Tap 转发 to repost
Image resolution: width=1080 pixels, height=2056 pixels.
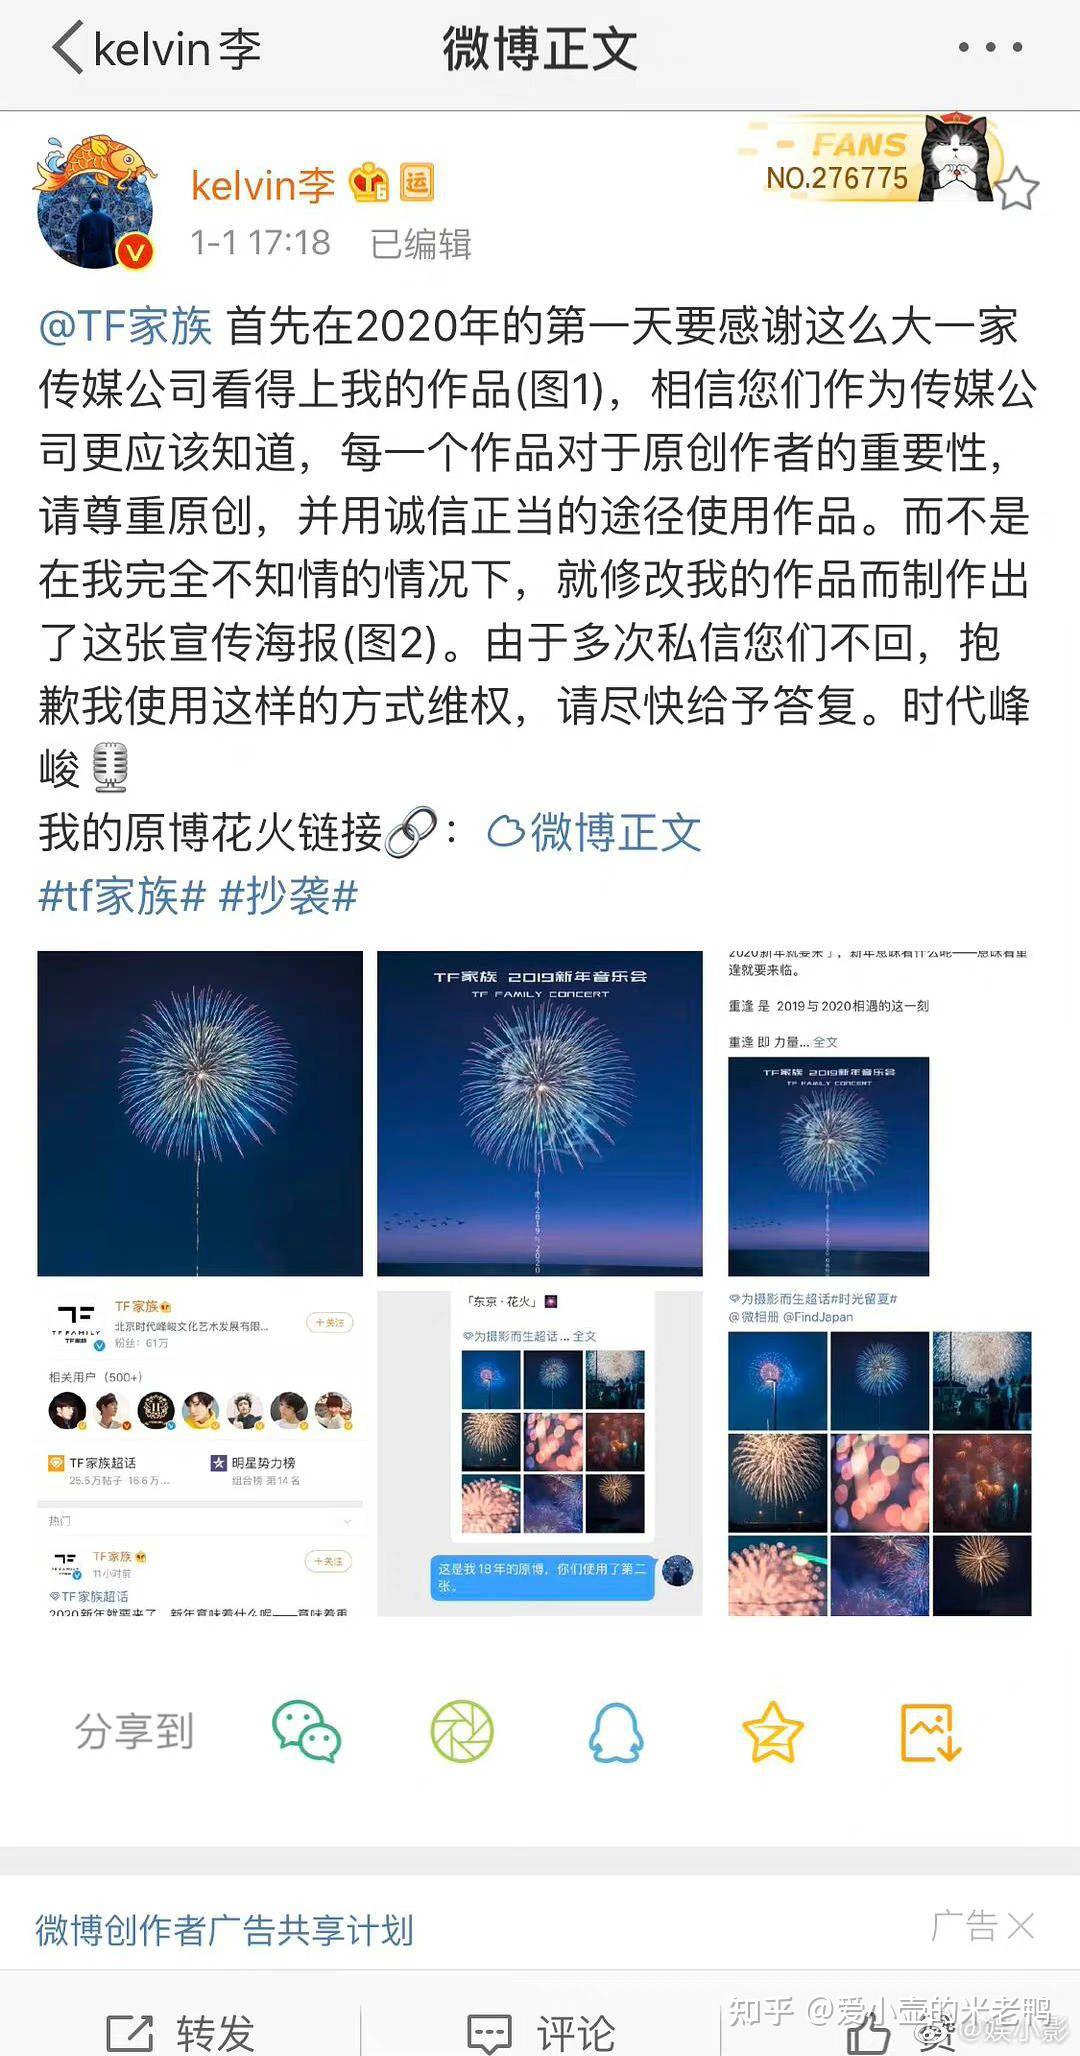point(182,2032)
